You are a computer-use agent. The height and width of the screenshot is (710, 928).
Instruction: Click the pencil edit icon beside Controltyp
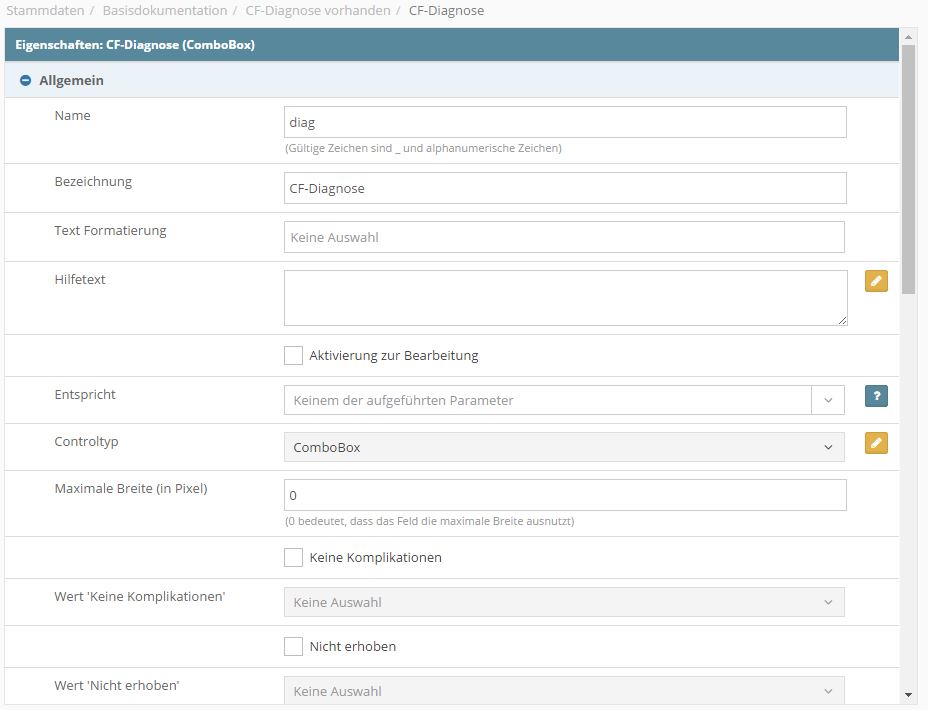point(876,443)
